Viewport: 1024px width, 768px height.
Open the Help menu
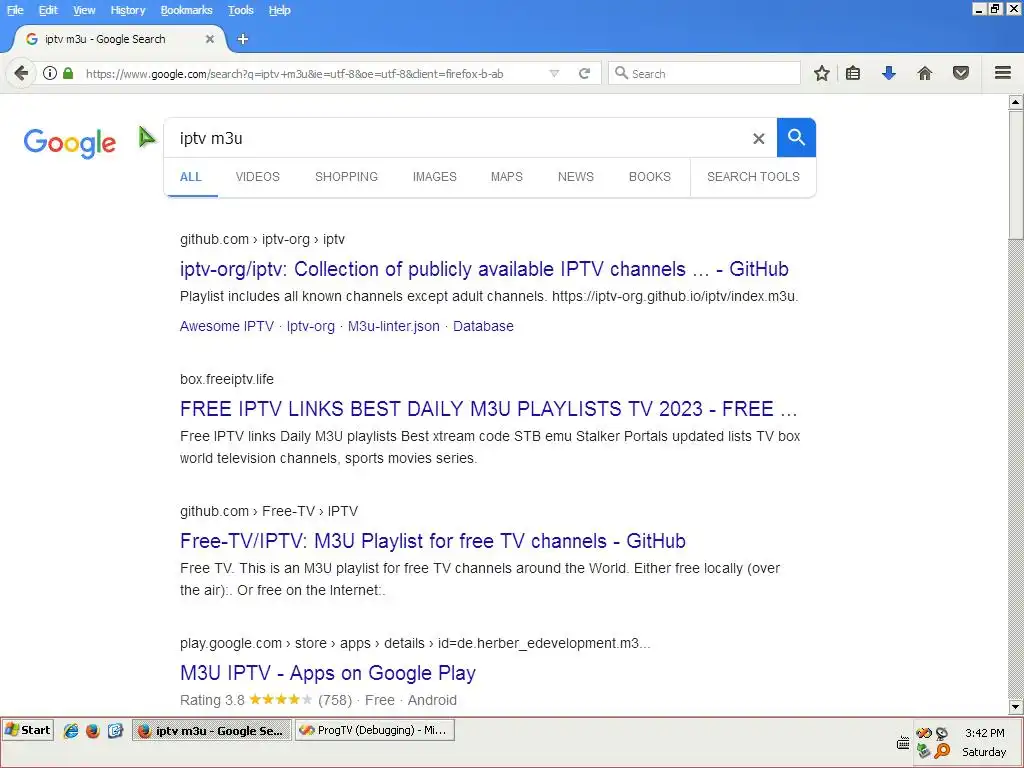[280, 10]
